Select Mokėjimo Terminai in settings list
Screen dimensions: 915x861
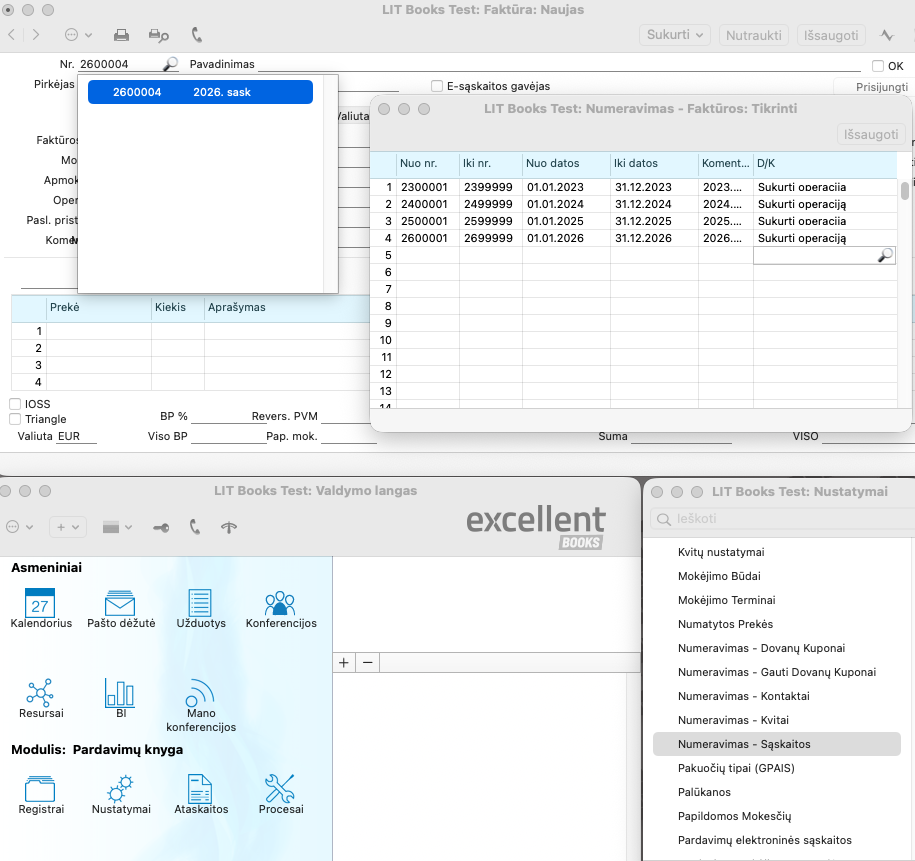[x=726, y=600]
